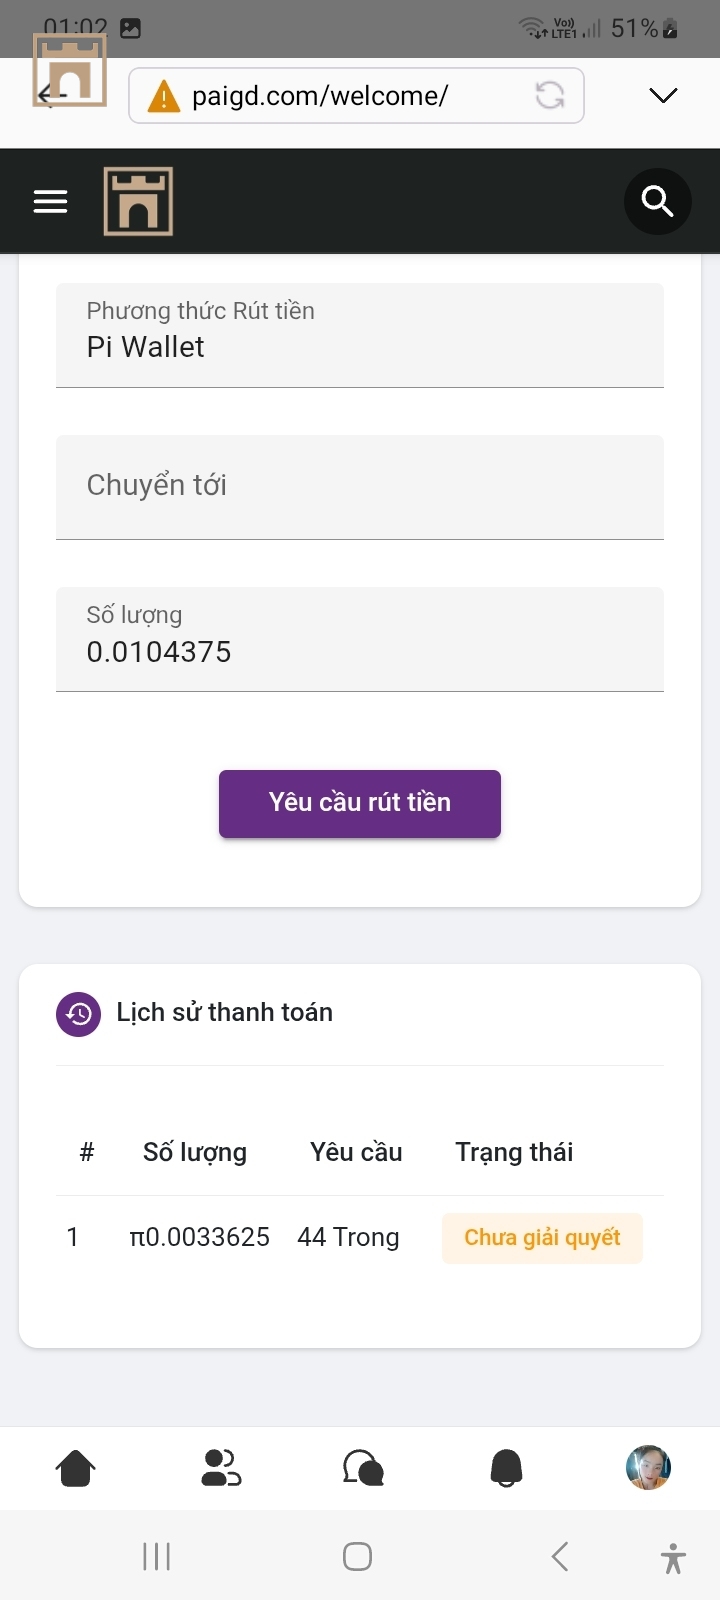Image resolution: width=720 pixels, height=1600 pixels.
Task: Open search with magnifier icon
Action: 657,202
